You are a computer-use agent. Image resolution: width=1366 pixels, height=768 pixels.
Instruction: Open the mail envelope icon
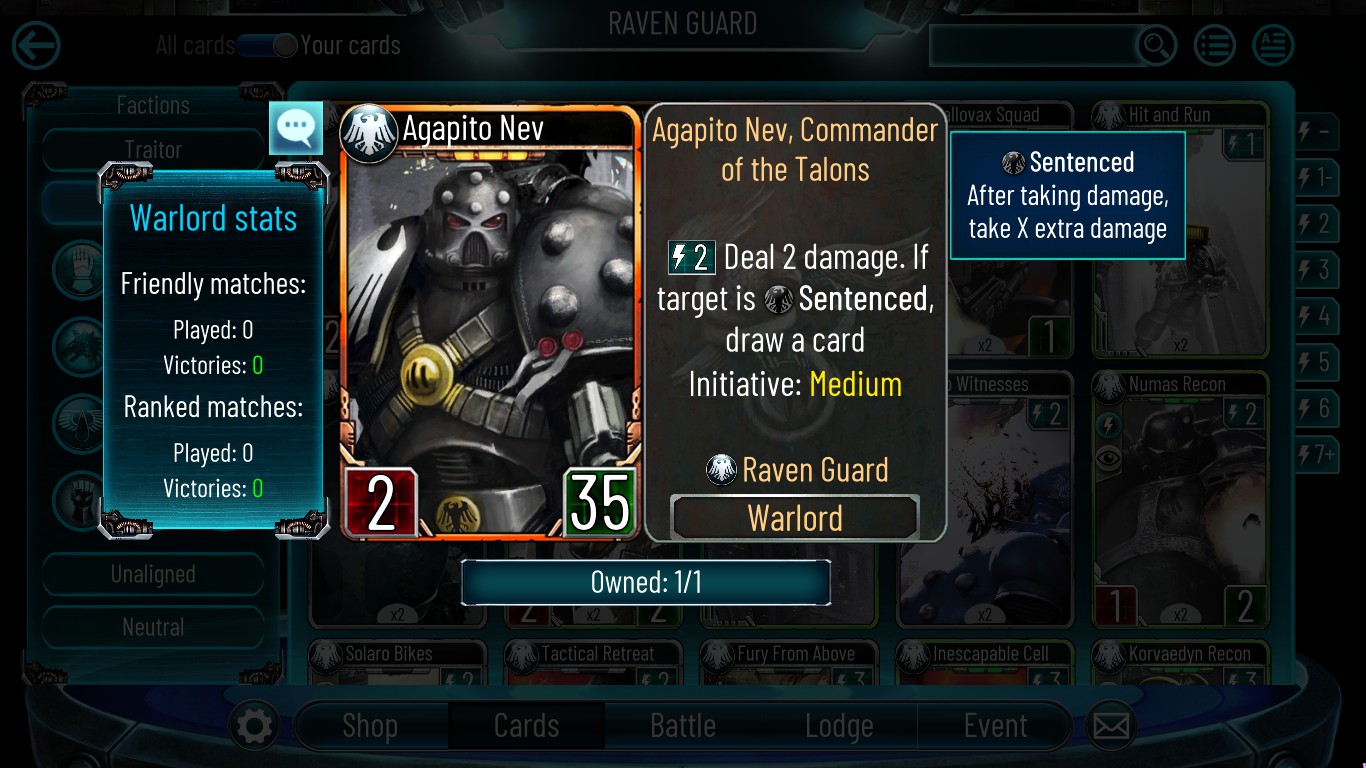[x=1111, y=726]
